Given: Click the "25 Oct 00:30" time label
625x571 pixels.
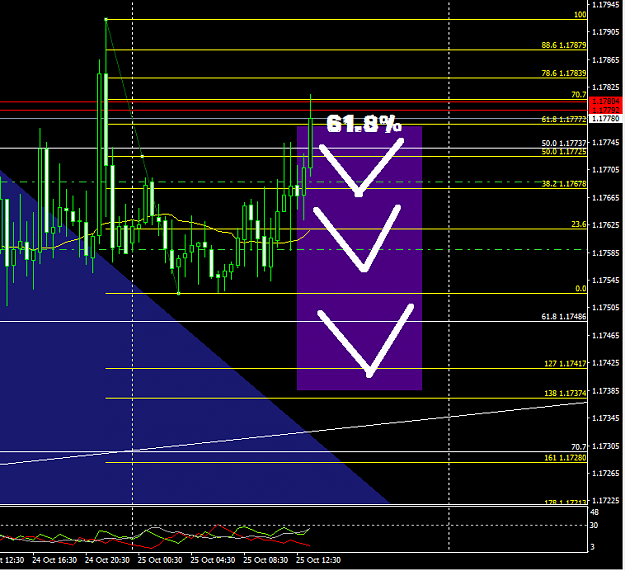Looking at the screenshot, I should pos(160,560).
